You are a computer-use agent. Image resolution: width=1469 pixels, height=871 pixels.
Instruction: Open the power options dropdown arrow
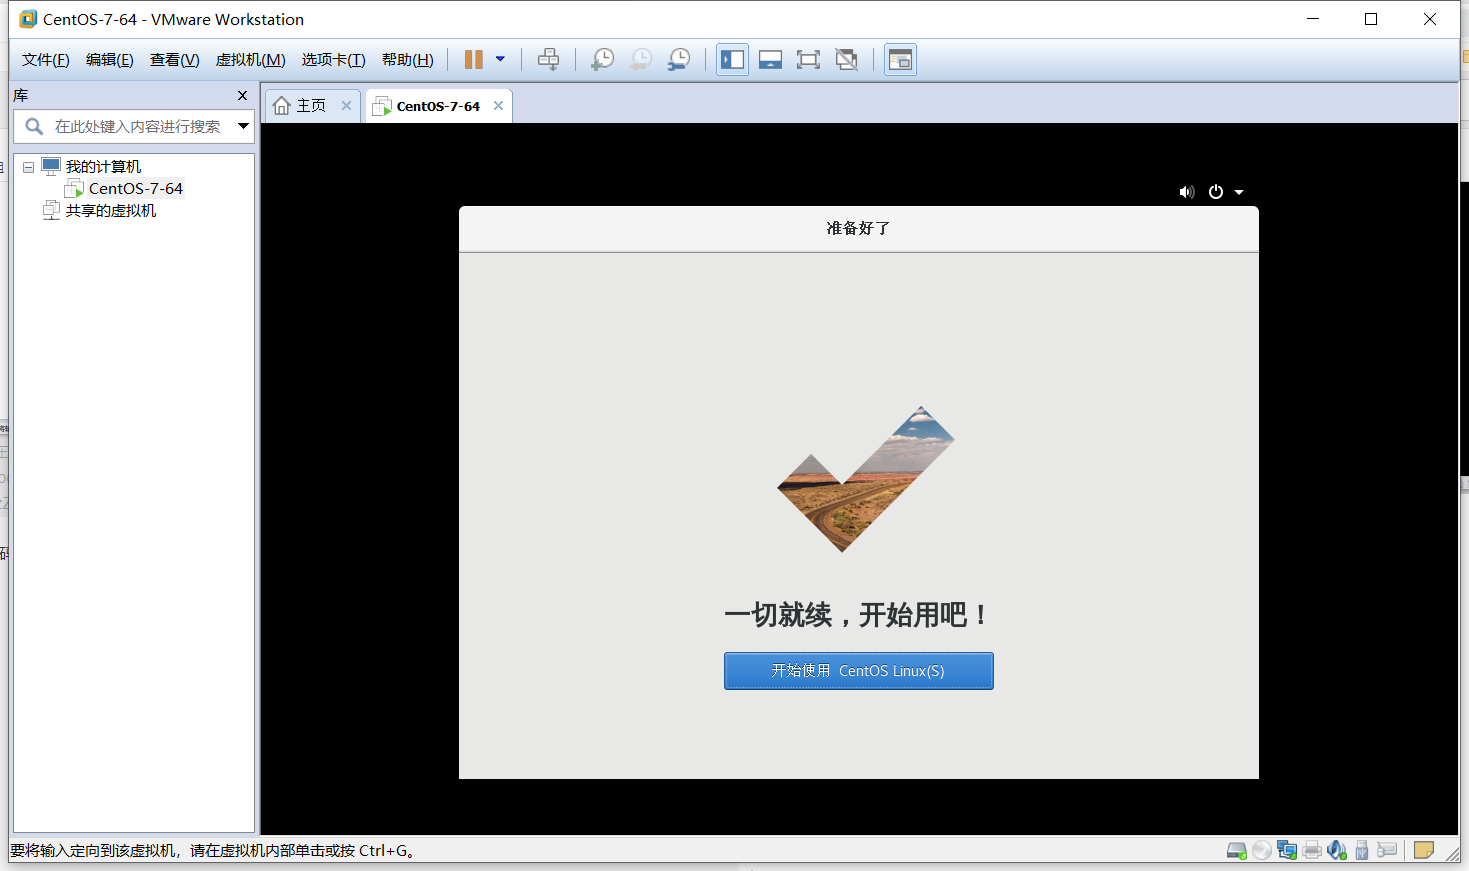click(x=500, y=59)
